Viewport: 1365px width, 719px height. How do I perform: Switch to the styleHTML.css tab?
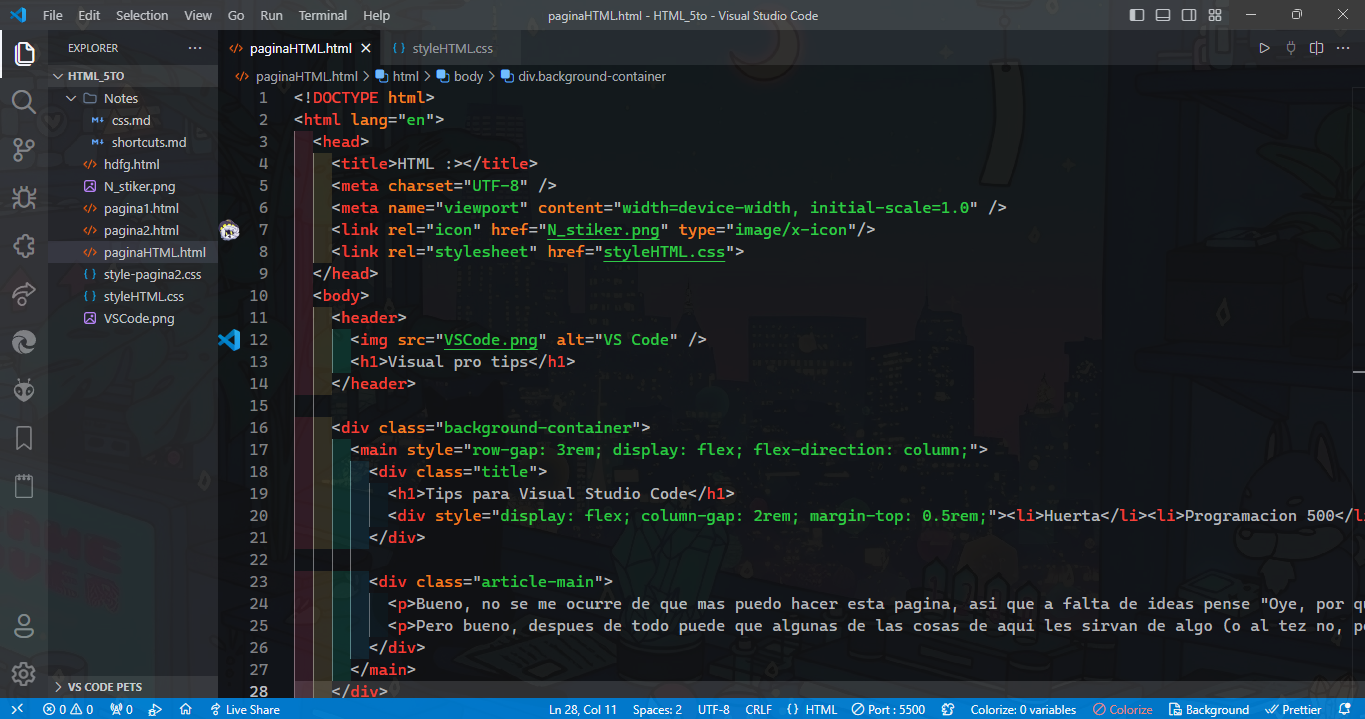452,48
